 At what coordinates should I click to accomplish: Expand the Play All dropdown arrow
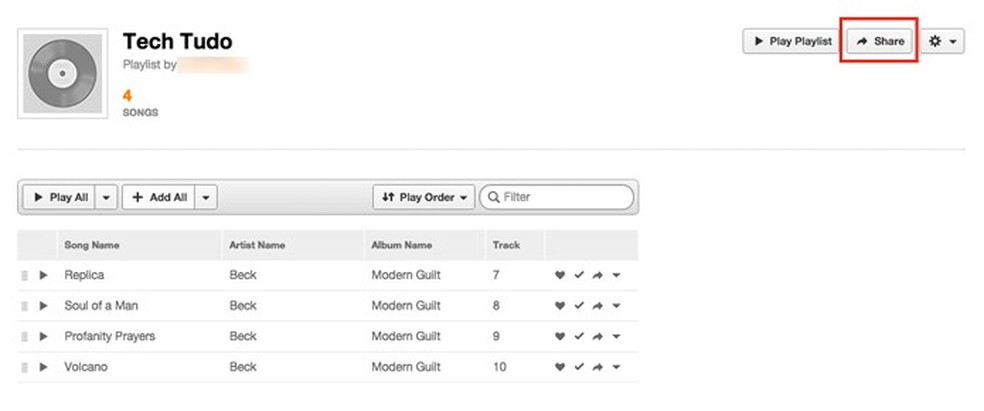point(107,198)
